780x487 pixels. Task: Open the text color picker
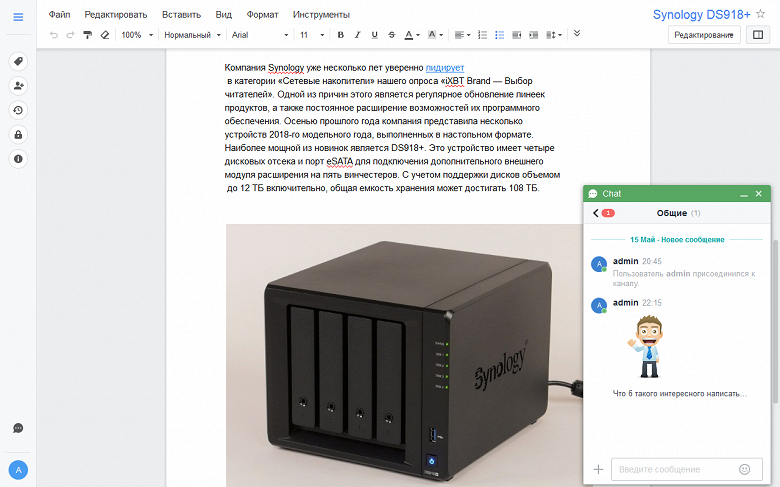pos(411,35)
